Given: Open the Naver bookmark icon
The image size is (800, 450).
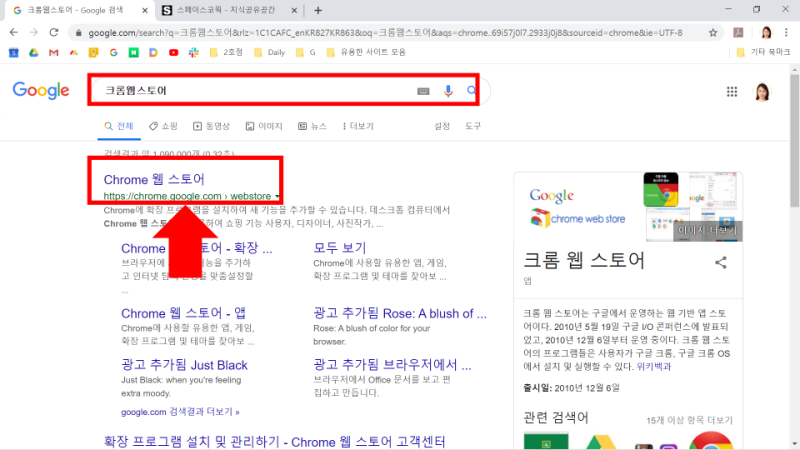Looking at the screenshot, I should pos(133,52).
